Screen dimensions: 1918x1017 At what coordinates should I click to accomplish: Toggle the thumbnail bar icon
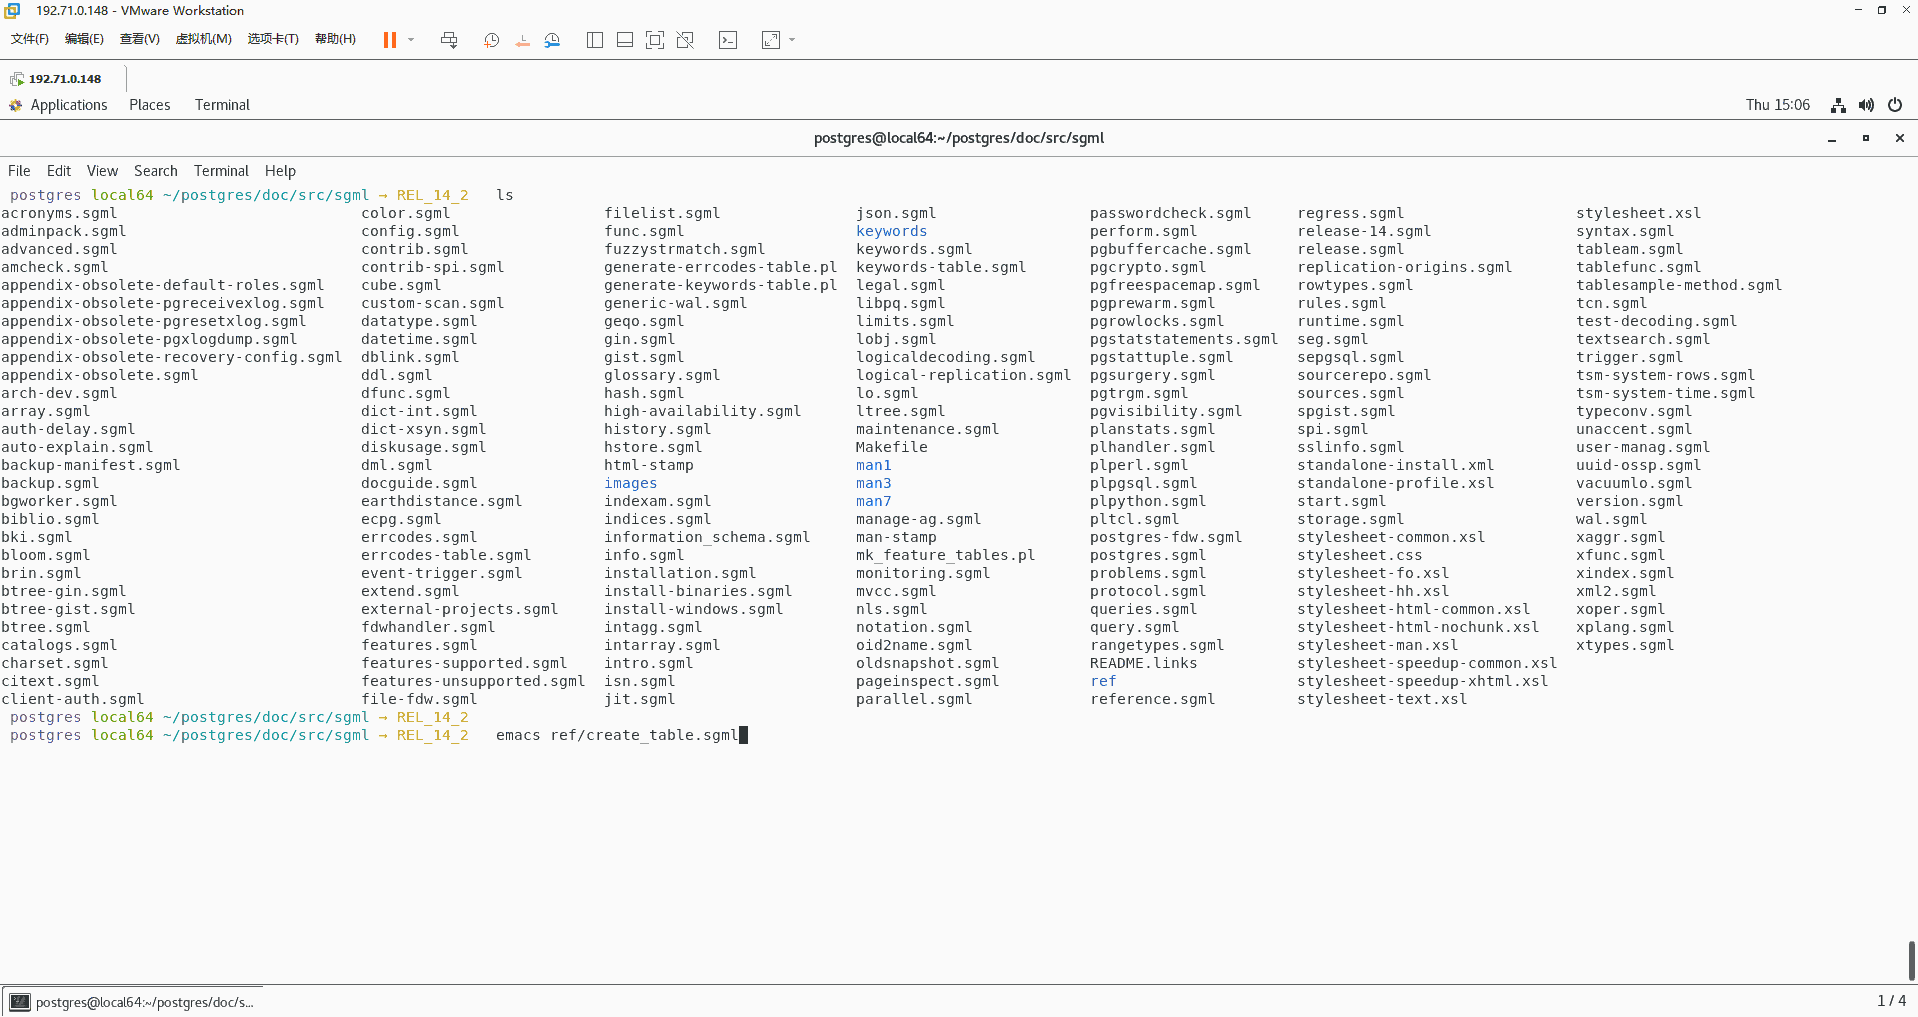(x=625, y=40)
